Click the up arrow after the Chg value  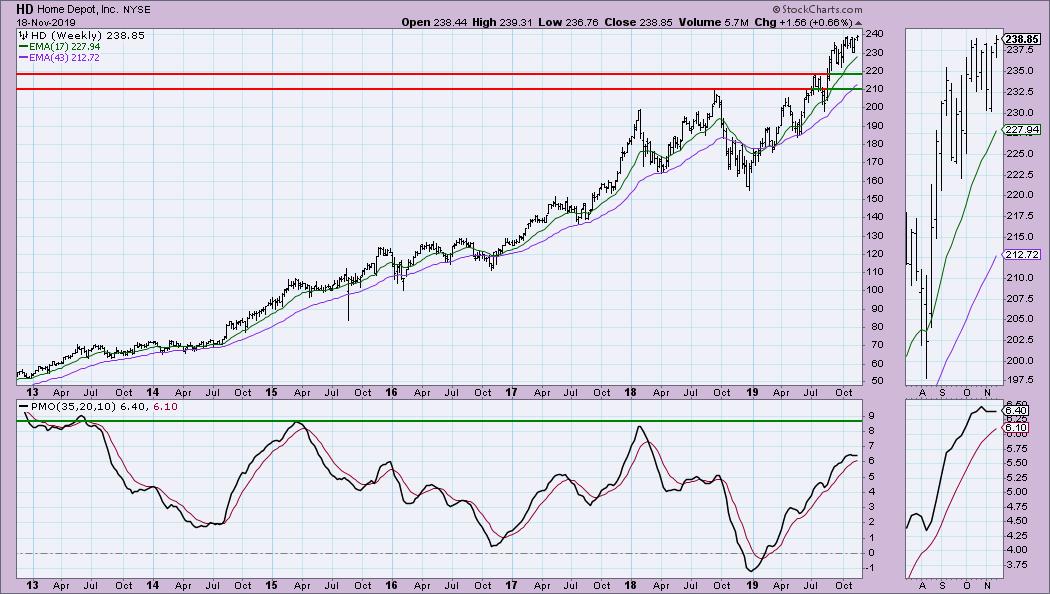pos(859,23)
